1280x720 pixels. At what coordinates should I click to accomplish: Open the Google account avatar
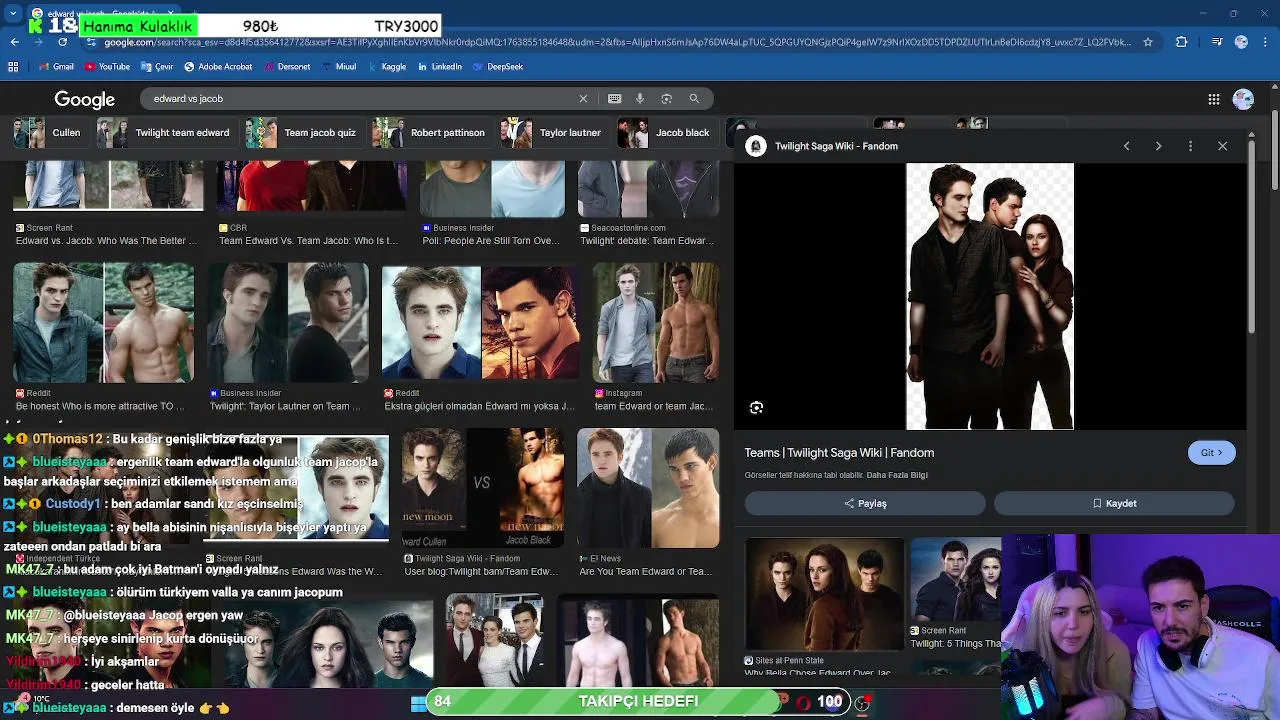(1243, 99)
